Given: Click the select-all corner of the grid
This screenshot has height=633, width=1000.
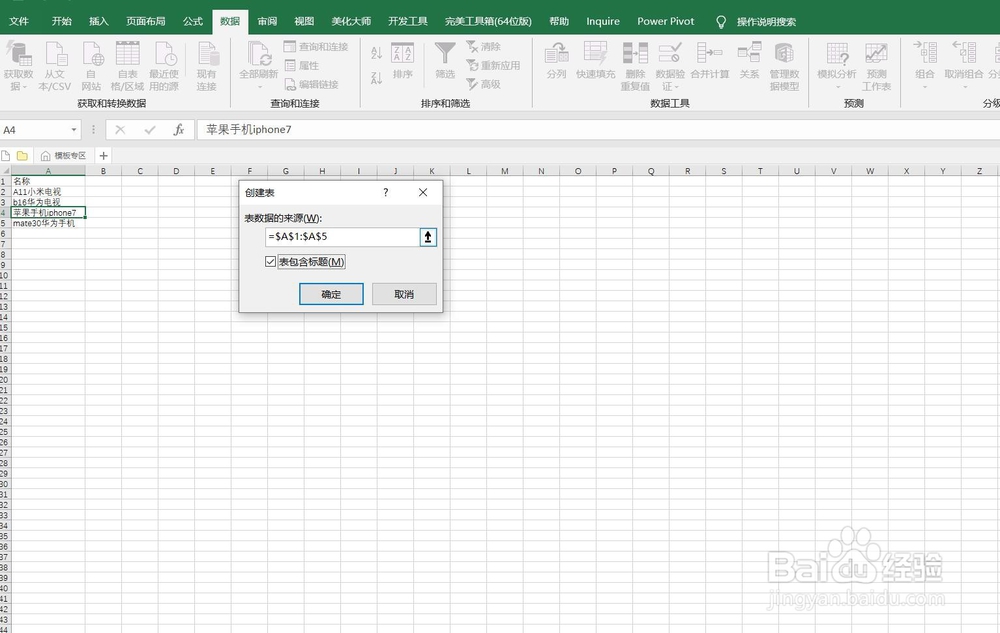Looking at the screenshot, I should [5, 171].
